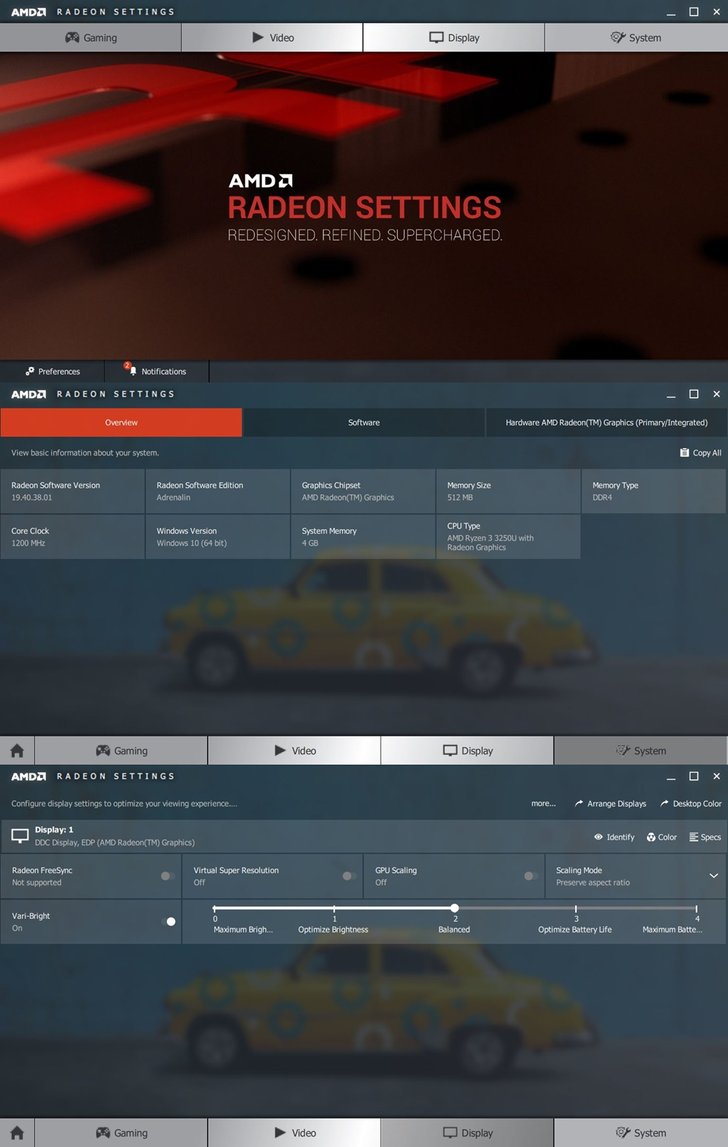Set Vari-Bright slider to 1 Optimize Brightness
Image resolution: width=728 pixels, height=1147 pixels.
(x=334, y=909)
